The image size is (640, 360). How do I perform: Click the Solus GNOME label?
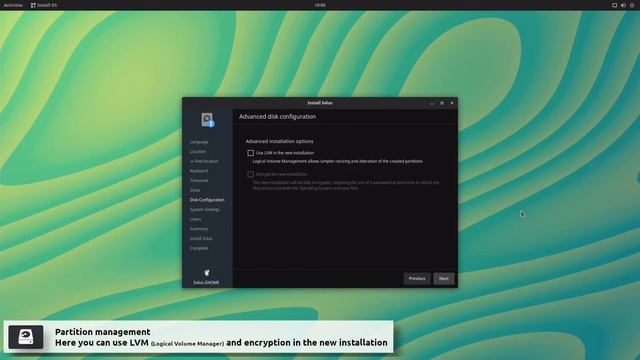click(x=206, y=282)
